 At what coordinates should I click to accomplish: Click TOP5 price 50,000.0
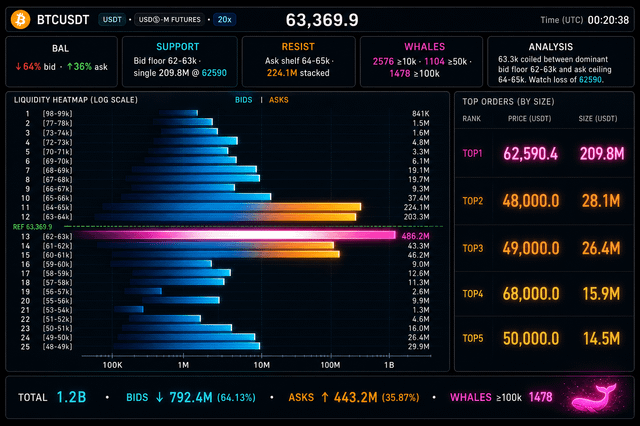click(x=531, y=338)
